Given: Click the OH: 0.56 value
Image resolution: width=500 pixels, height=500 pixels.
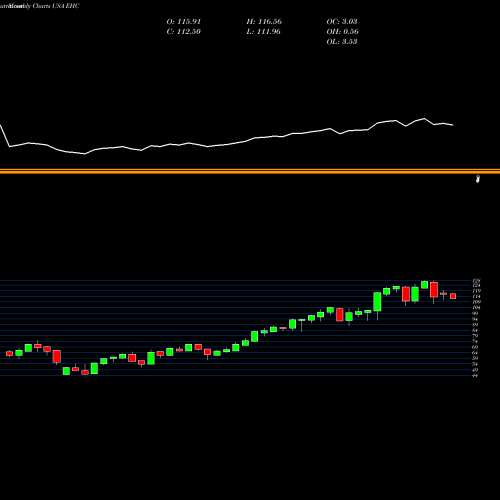Looking at the screenshot, I should [342, 32].
